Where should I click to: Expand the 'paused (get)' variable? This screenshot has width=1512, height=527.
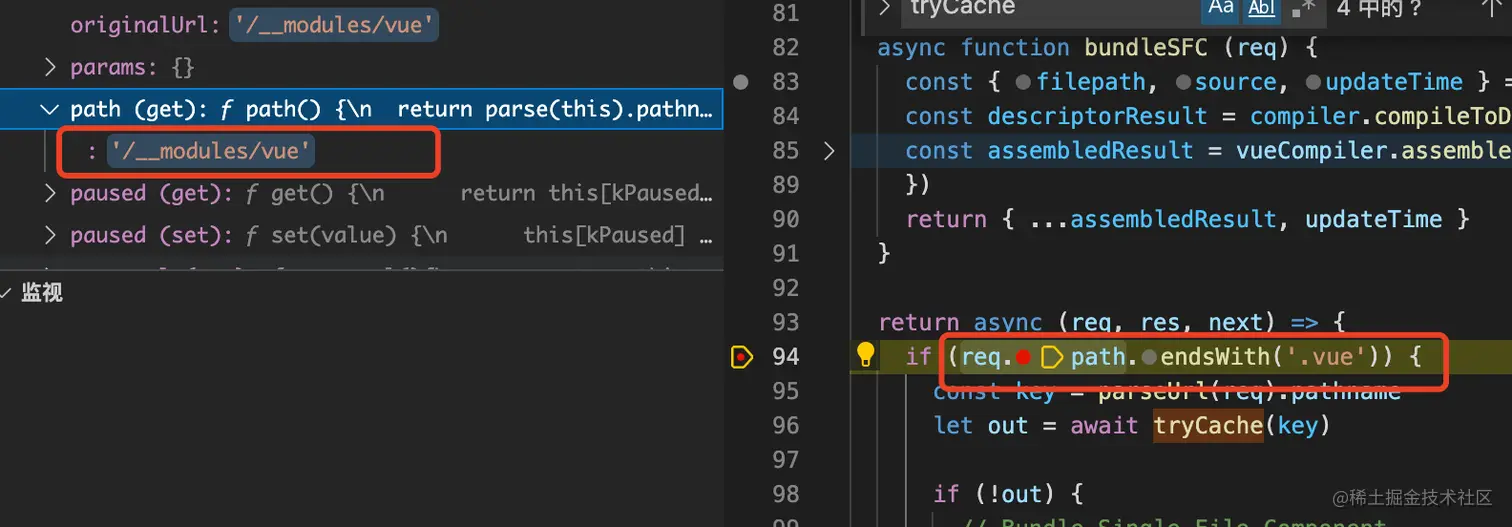click(x=50, y=193)
